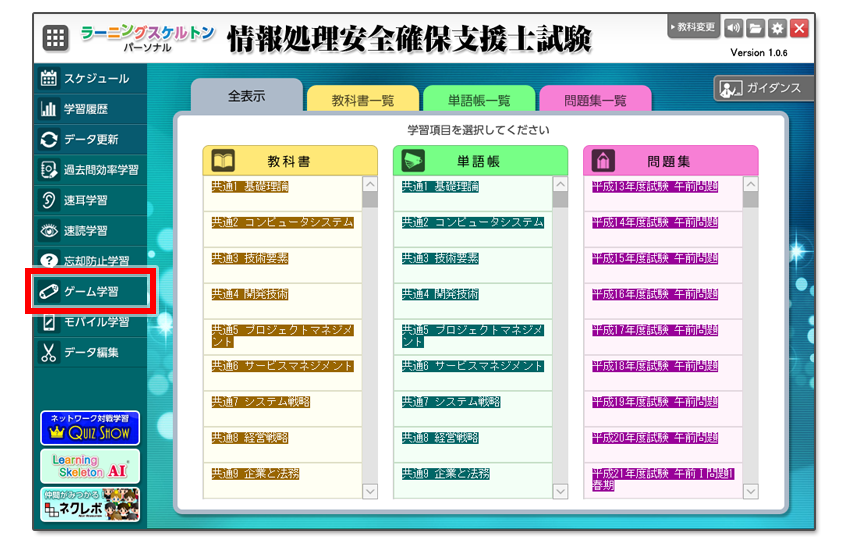848x544 pixels.
Task: Select 共通2 コンピュータシステム in 単語帳 list
Action: (473, 229)
